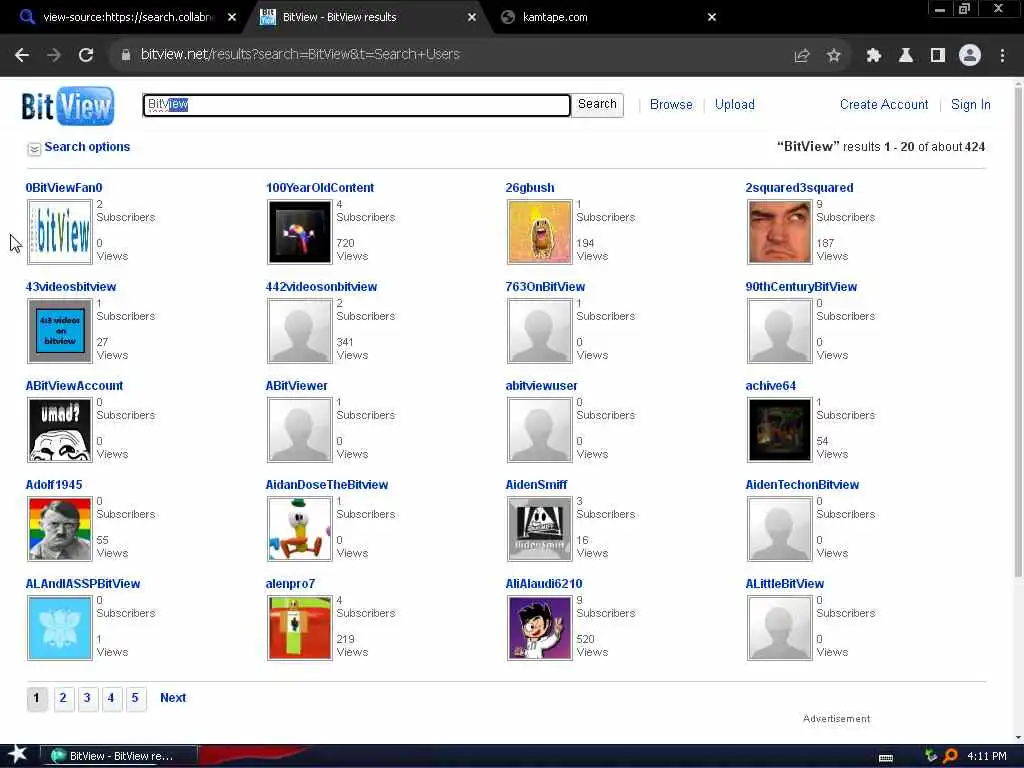Viewport: 1024px width, 768px height.
Task: Click the AliAlaudi6210 avatar thumbnail
Action: coord(539,628)
